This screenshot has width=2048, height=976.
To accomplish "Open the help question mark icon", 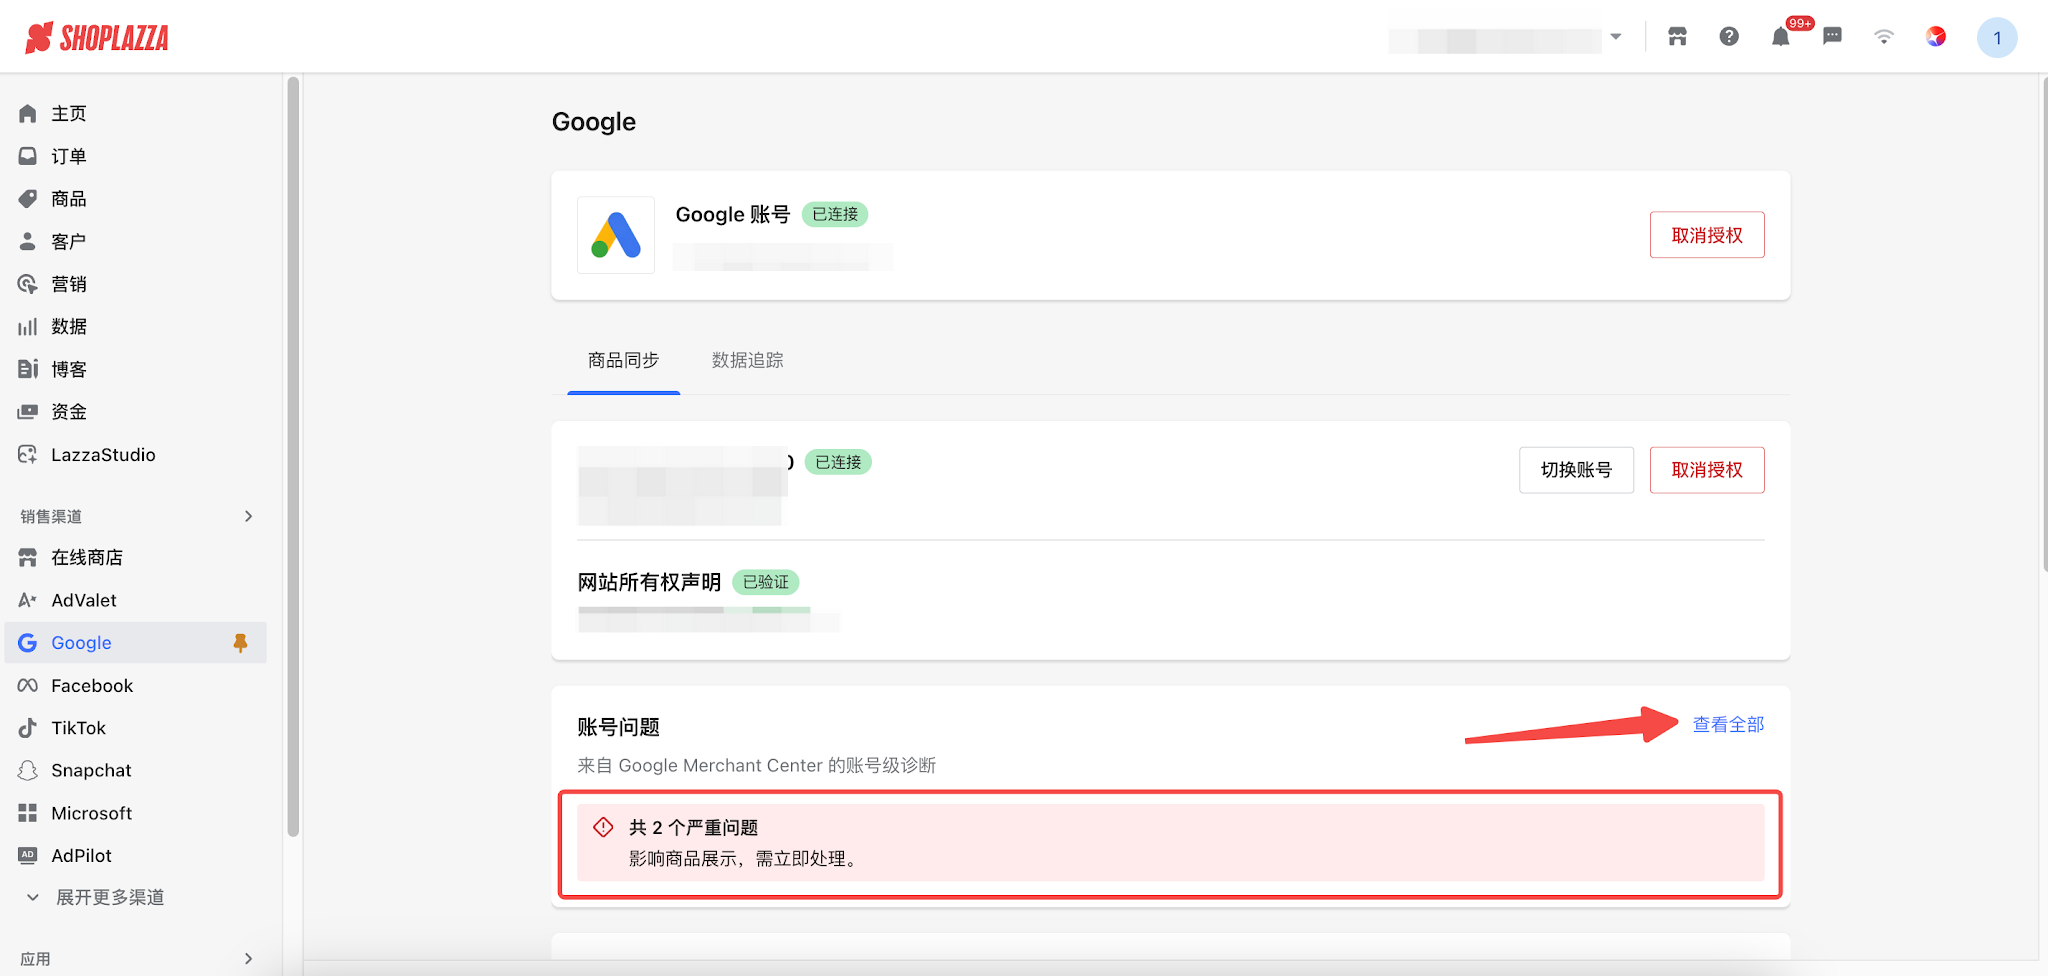I will pyautogui.click(x=1729, y=37).
